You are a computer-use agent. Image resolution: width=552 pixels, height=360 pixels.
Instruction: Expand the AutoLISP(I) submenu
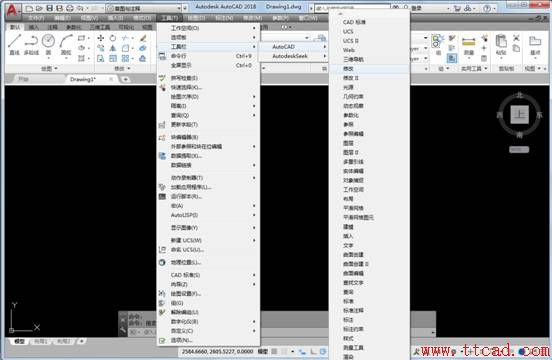pos(208,215)
